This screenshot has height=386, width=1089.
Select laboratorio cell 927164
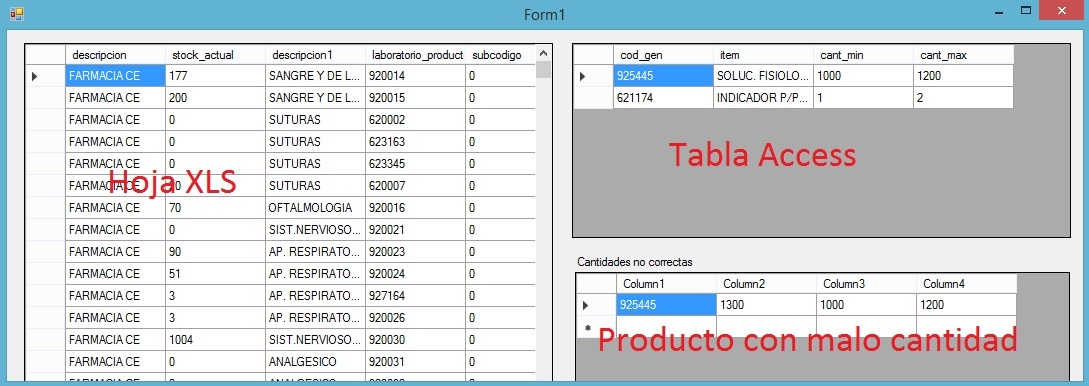pyautogui.click(x=415, y=296)
